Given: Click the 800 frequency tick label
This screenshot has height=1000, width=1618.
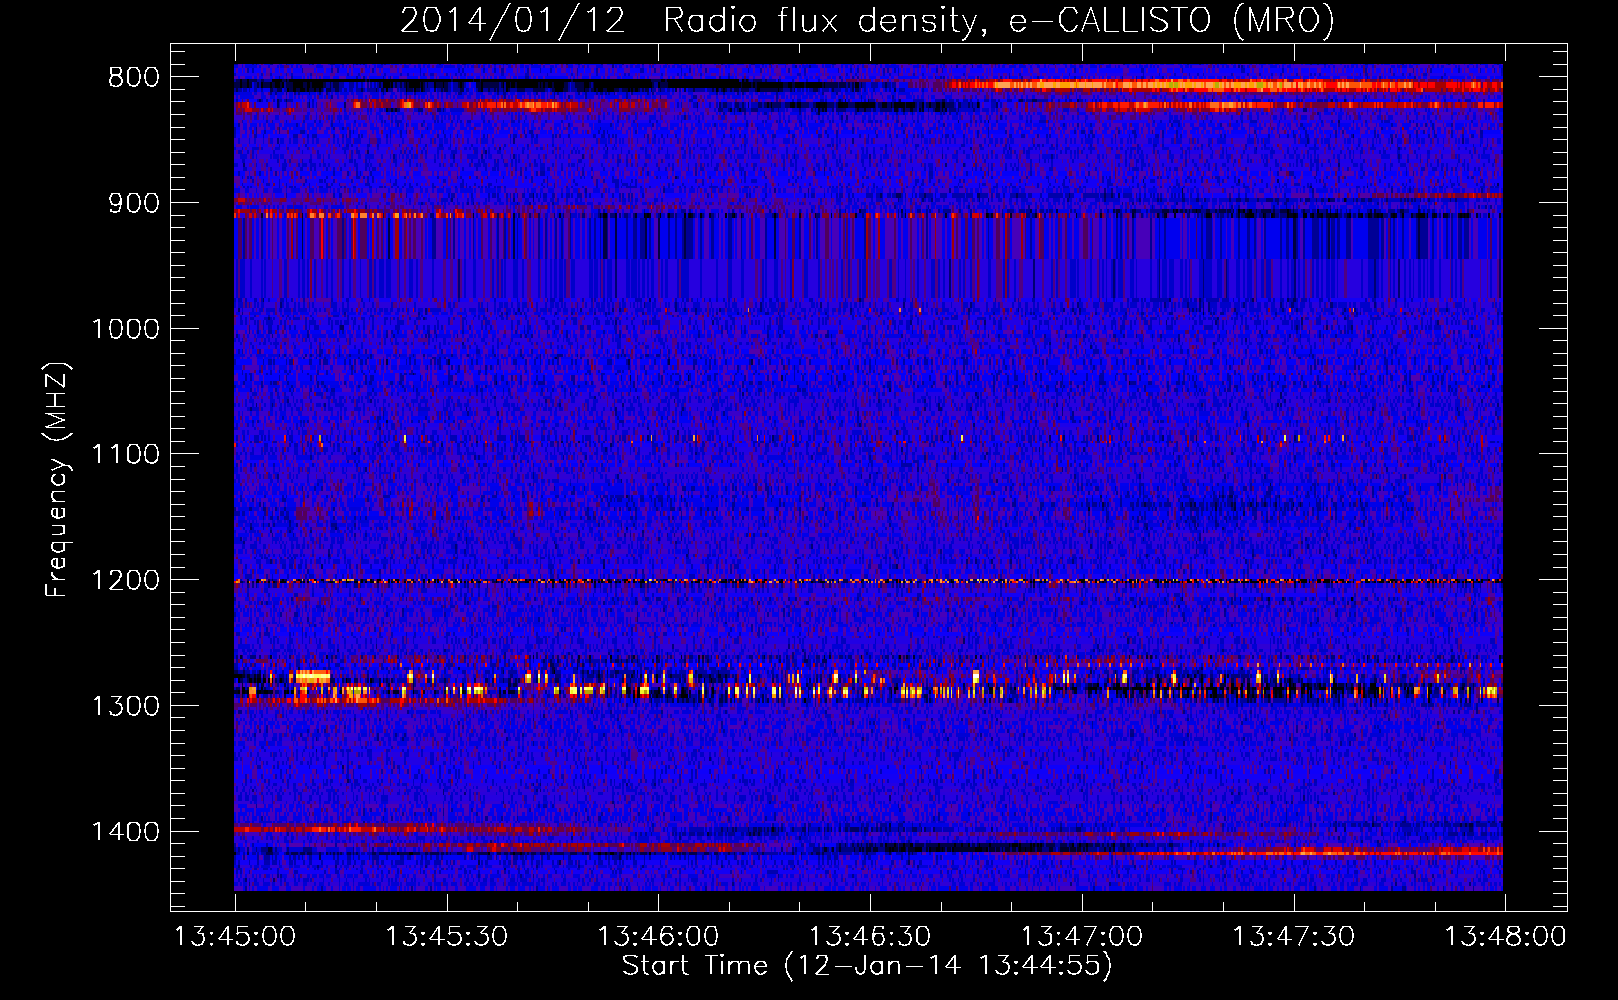Looking at the screenshot, I should click(x=134, y=78).
